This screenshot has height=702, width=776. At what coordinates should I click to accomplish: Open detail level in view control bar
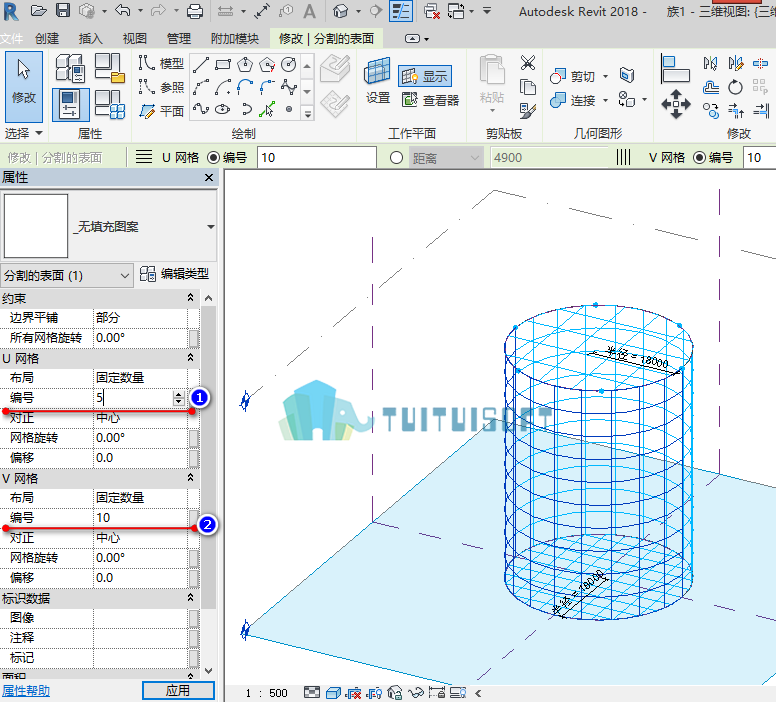[312, 692]
